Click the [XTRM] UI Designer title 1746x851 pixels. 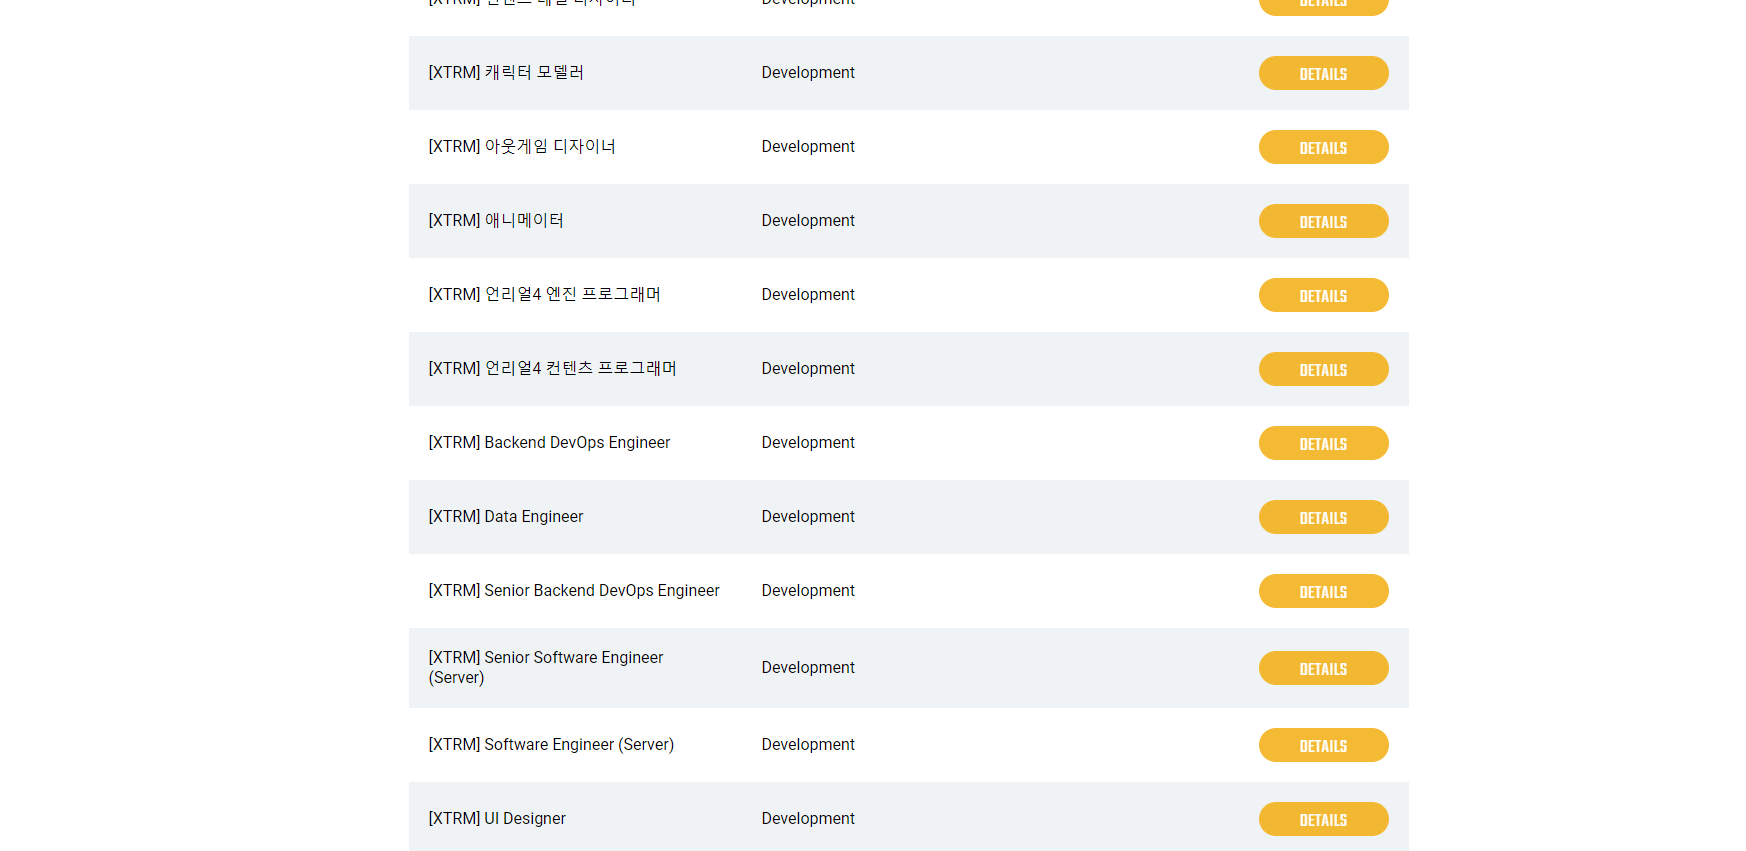pyautogui.click(x=497, y=819)
